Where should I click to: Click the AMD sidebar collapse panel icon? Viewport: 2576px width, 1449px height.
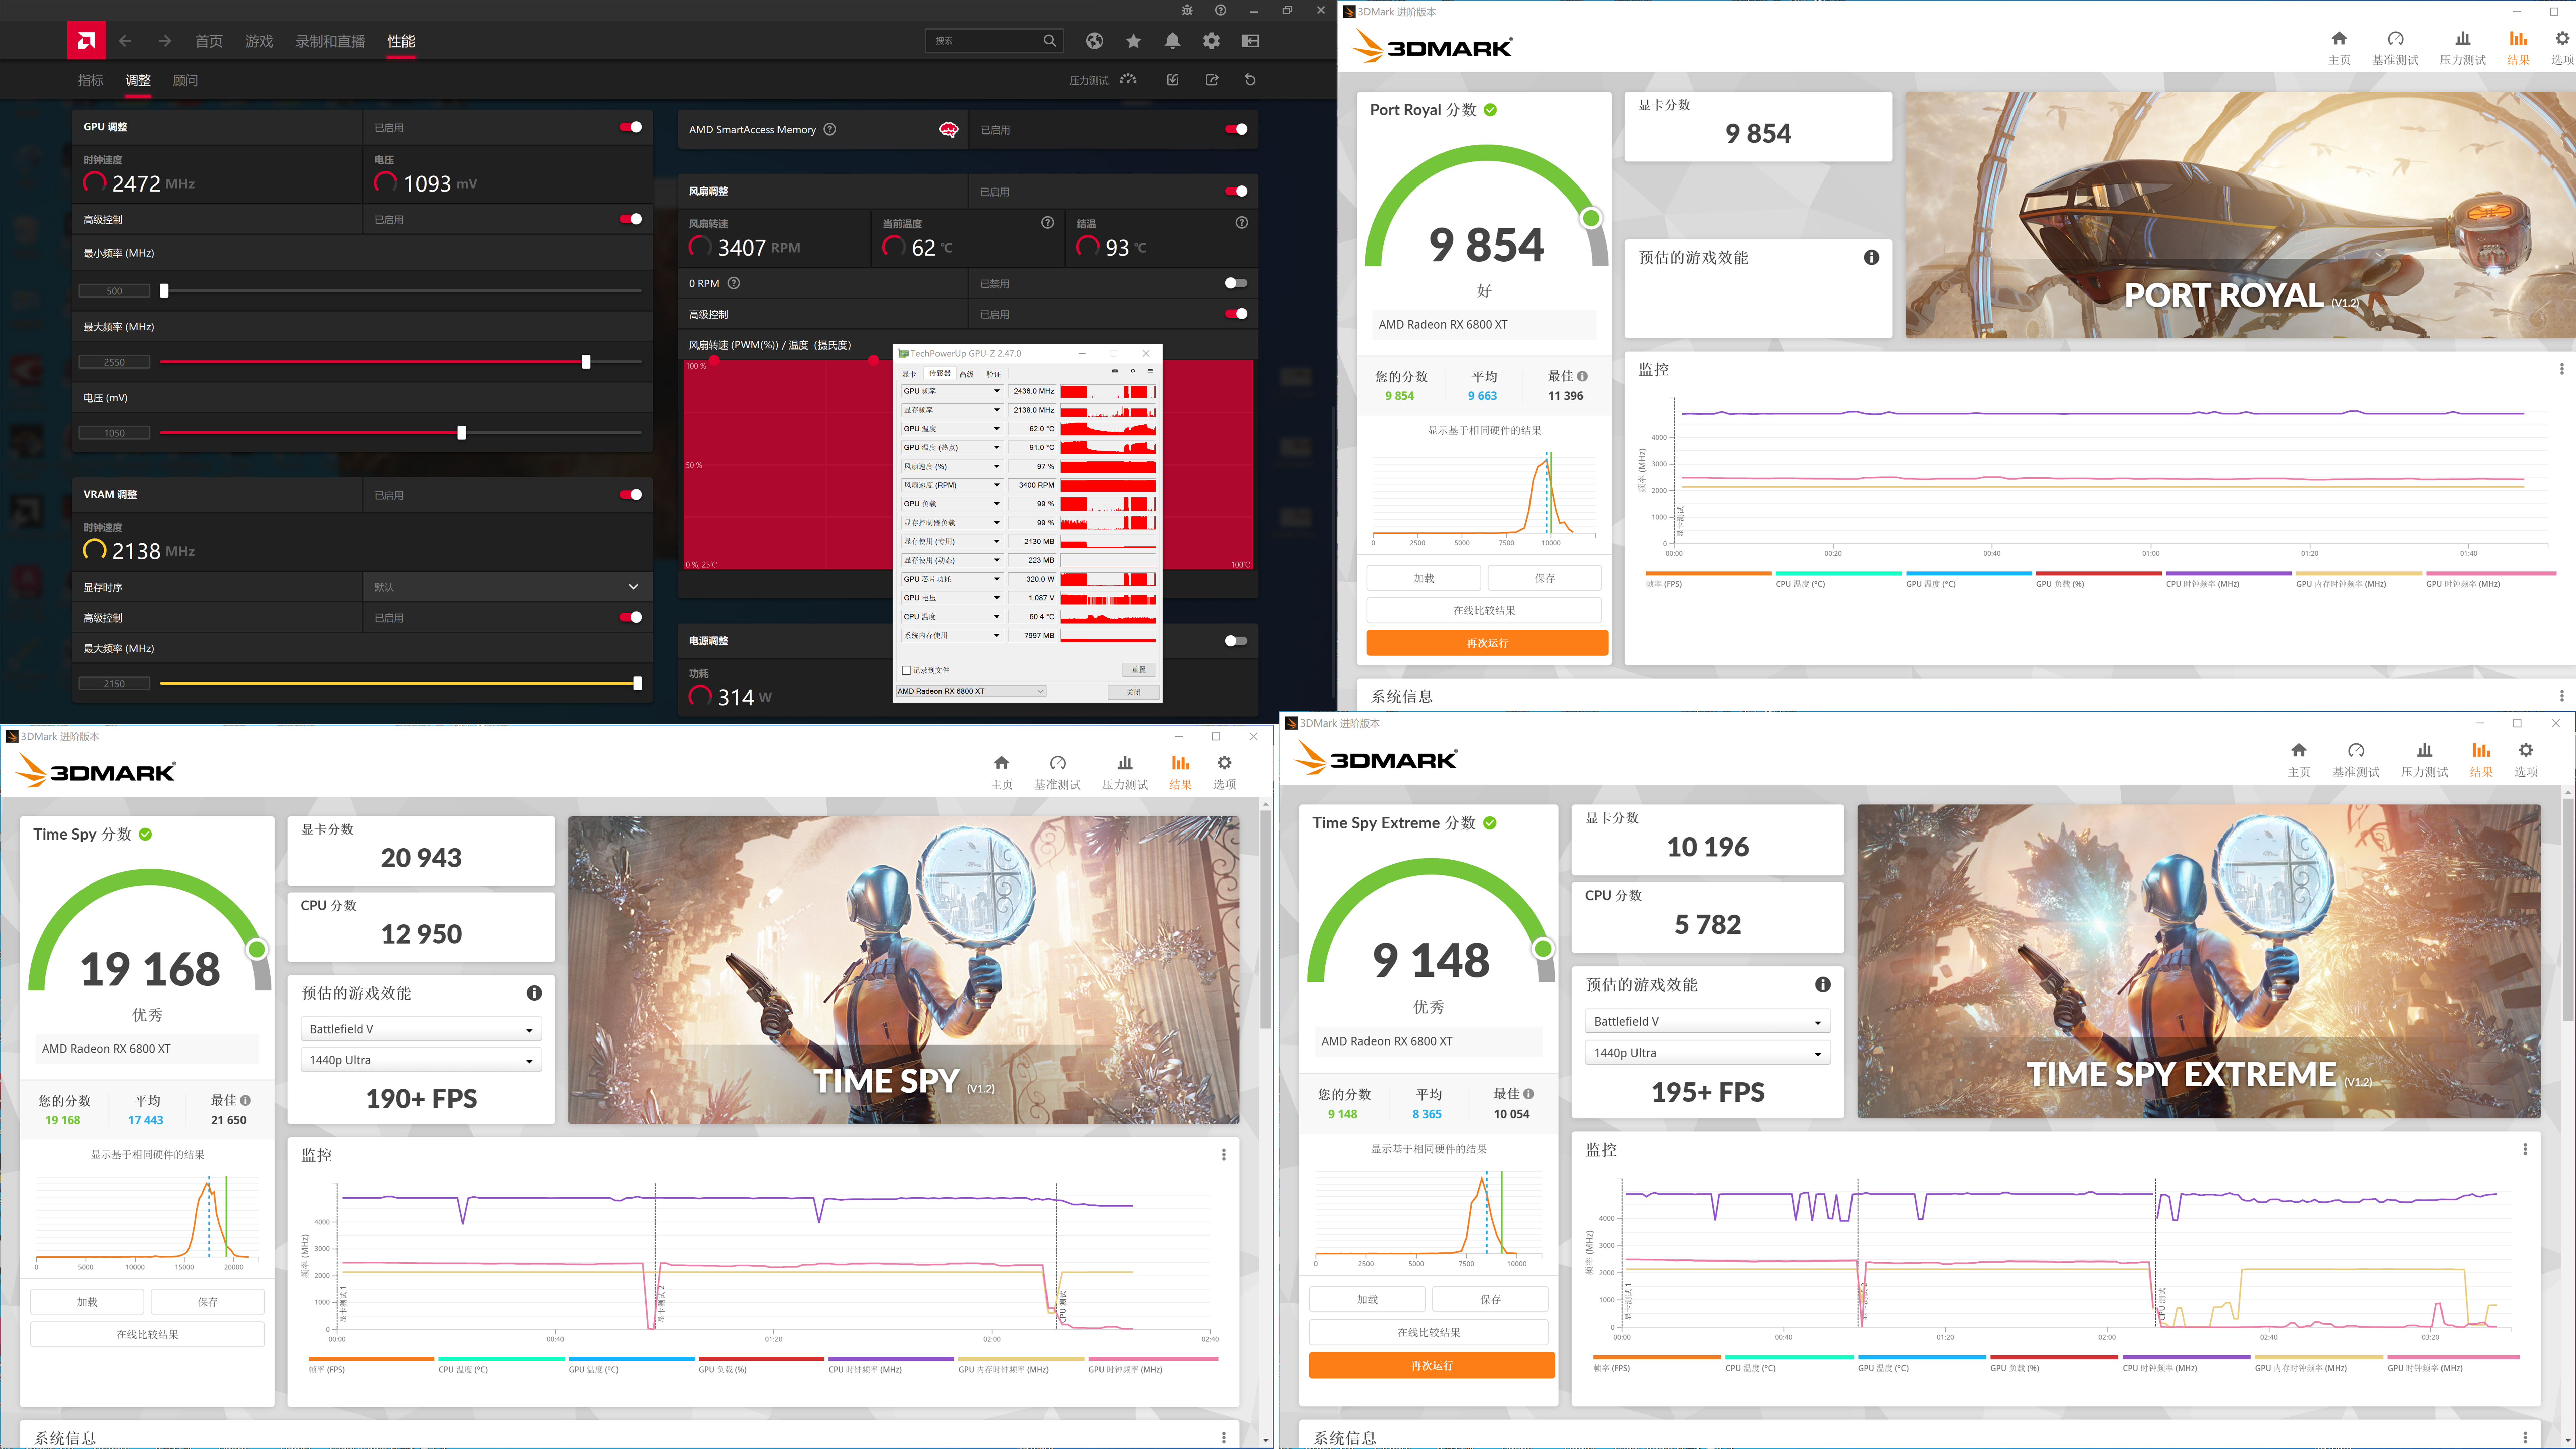tap(1250, 41)
